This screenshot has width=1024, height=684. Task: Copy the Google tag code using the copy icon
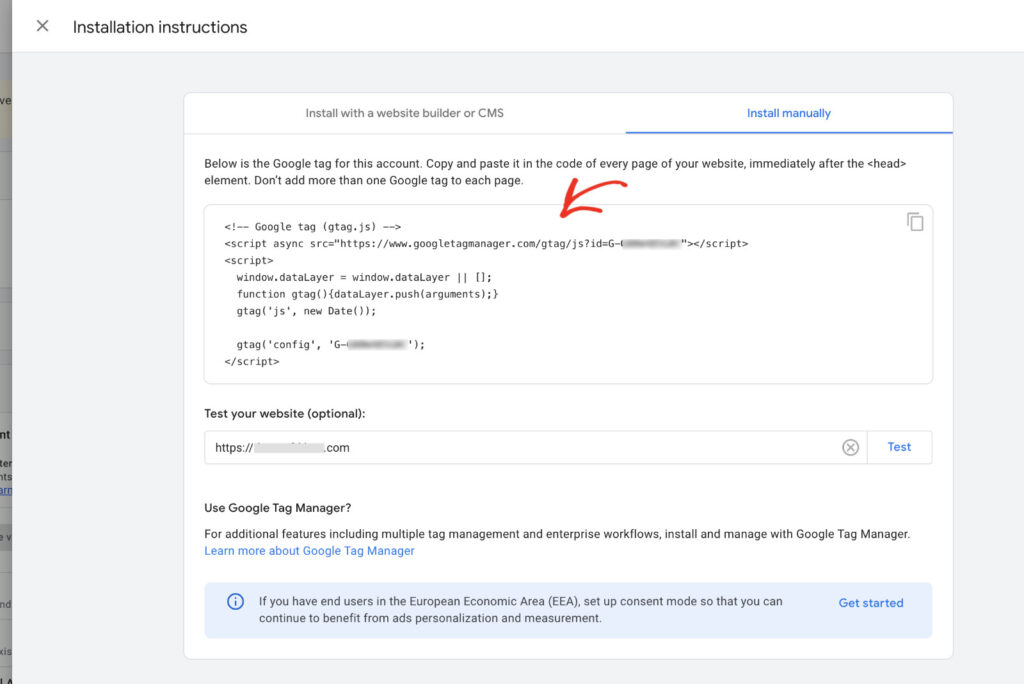coord(915,222)
